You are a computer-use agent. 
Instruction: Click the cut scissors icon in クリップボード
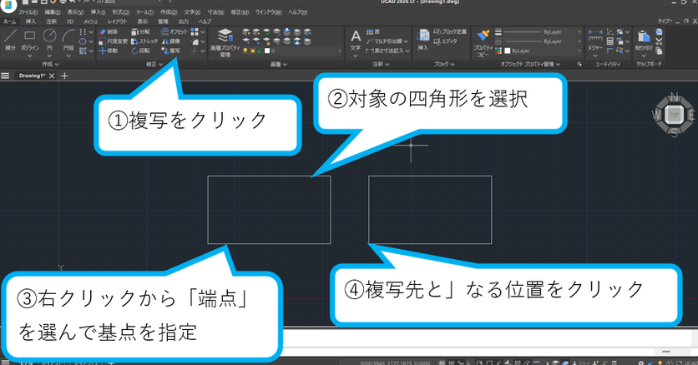[x=659, y=41]
